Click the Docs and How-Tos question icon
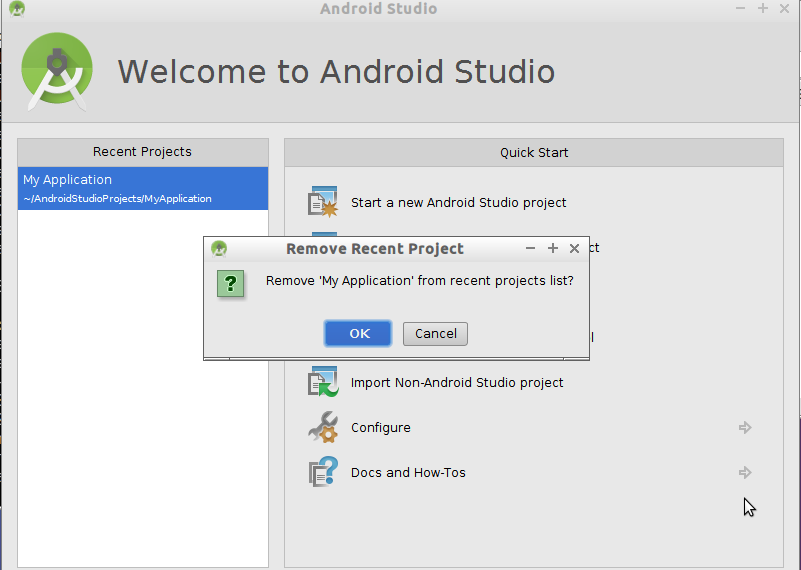Screen dimensions: 801x570 click(x=323, y=472)
